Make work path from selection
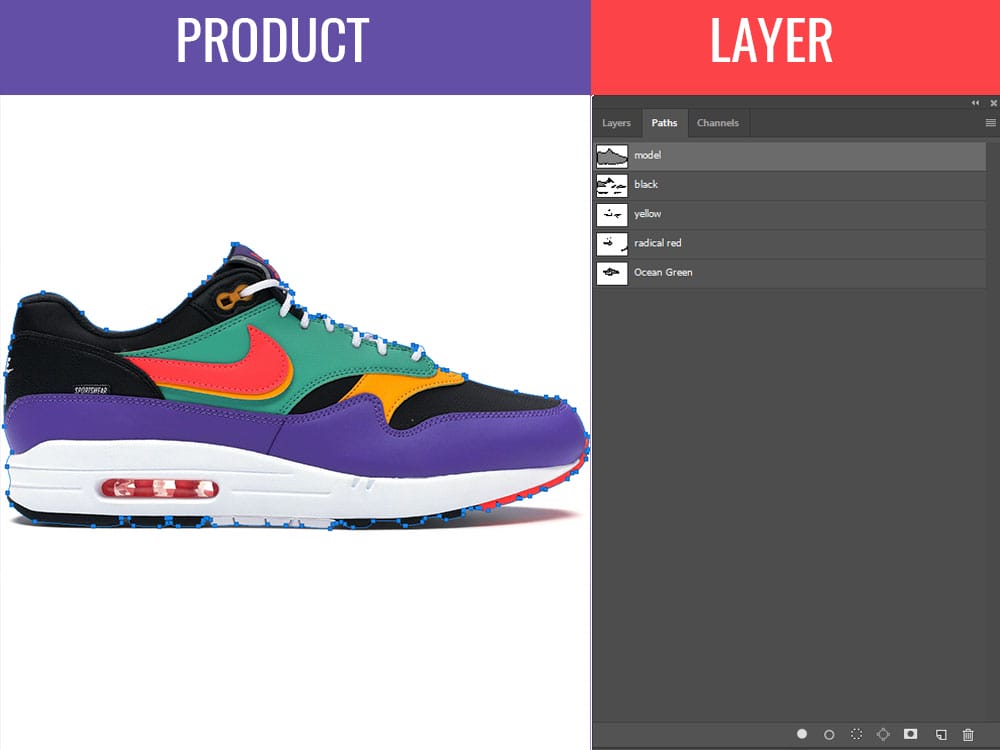1000x750 pixels. [883, 735]
